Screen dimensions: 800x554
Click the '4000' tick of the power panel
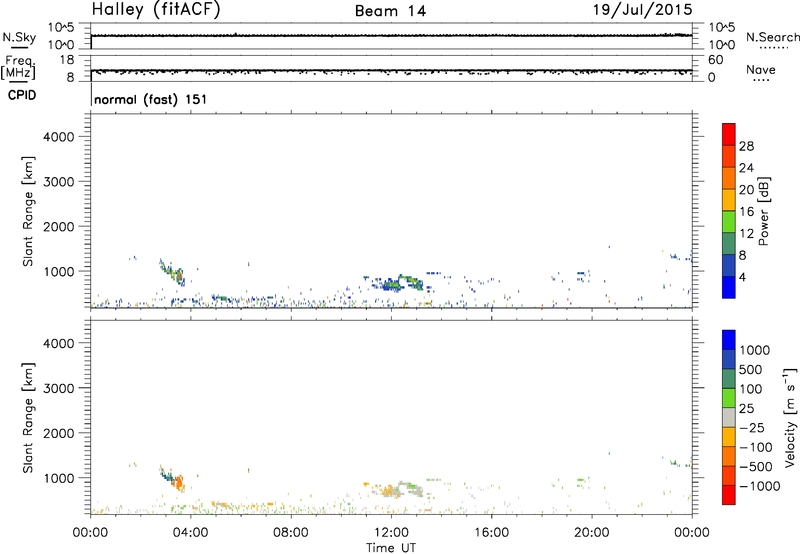(58, 137)
